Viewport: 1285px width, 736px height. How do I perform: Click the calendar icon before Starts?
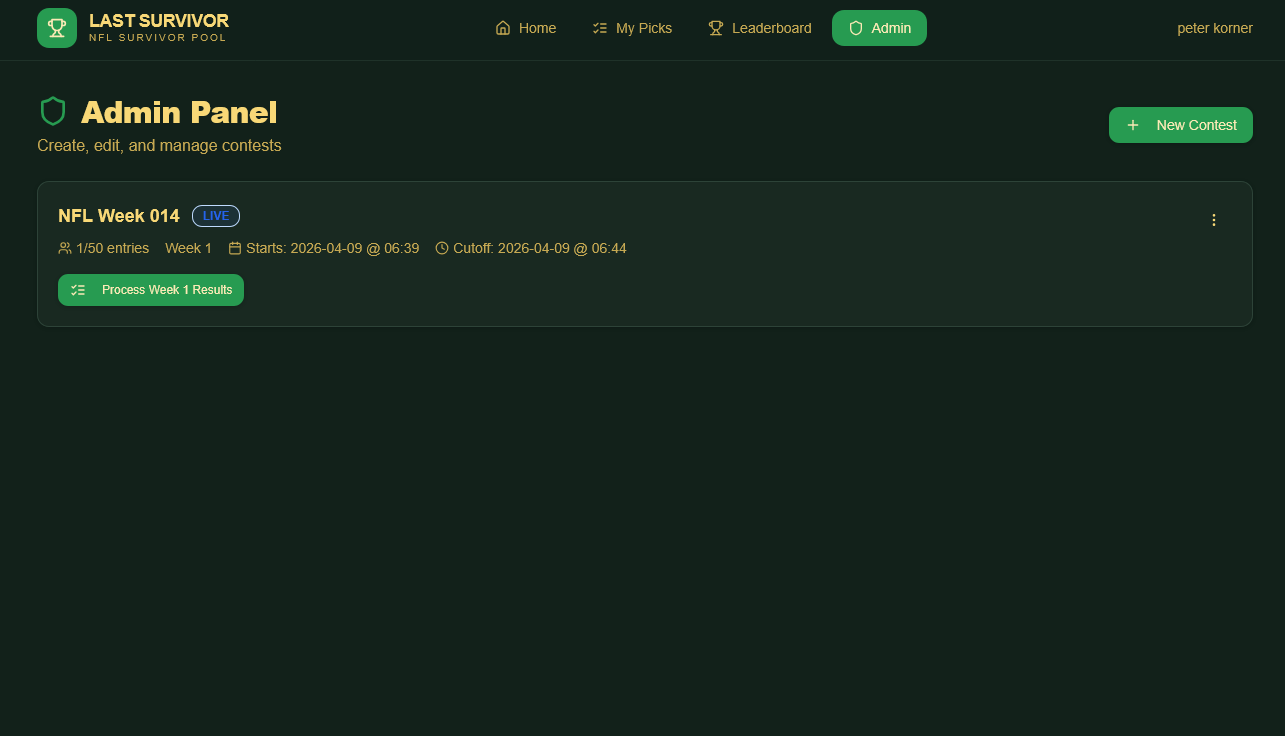[x=235, y=248]
